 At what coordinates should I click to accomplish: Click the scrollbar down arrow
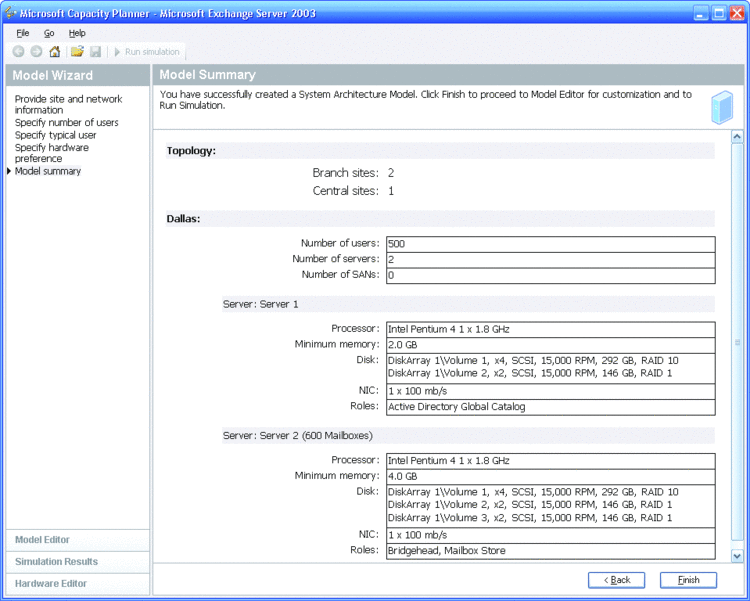738,555
